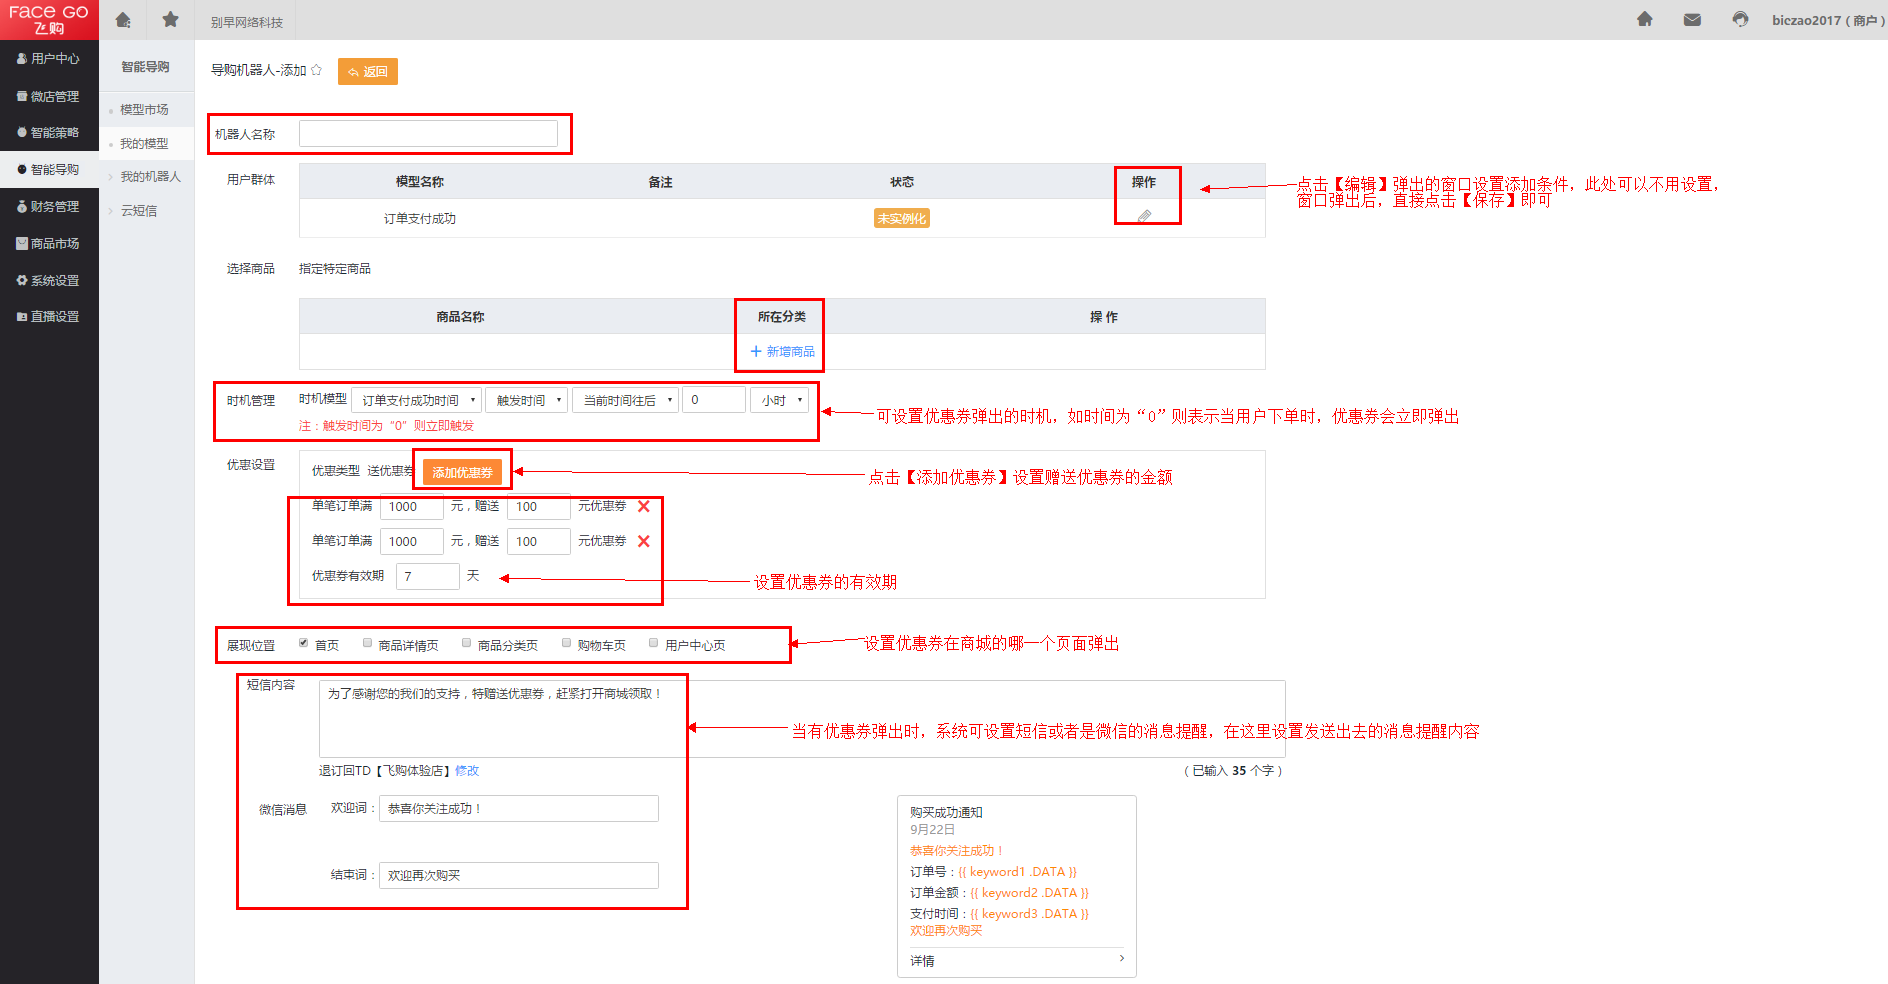Click the home icon in top toolbar
1888x984 pixels.
pyautogui.click(x=123, y=20)
